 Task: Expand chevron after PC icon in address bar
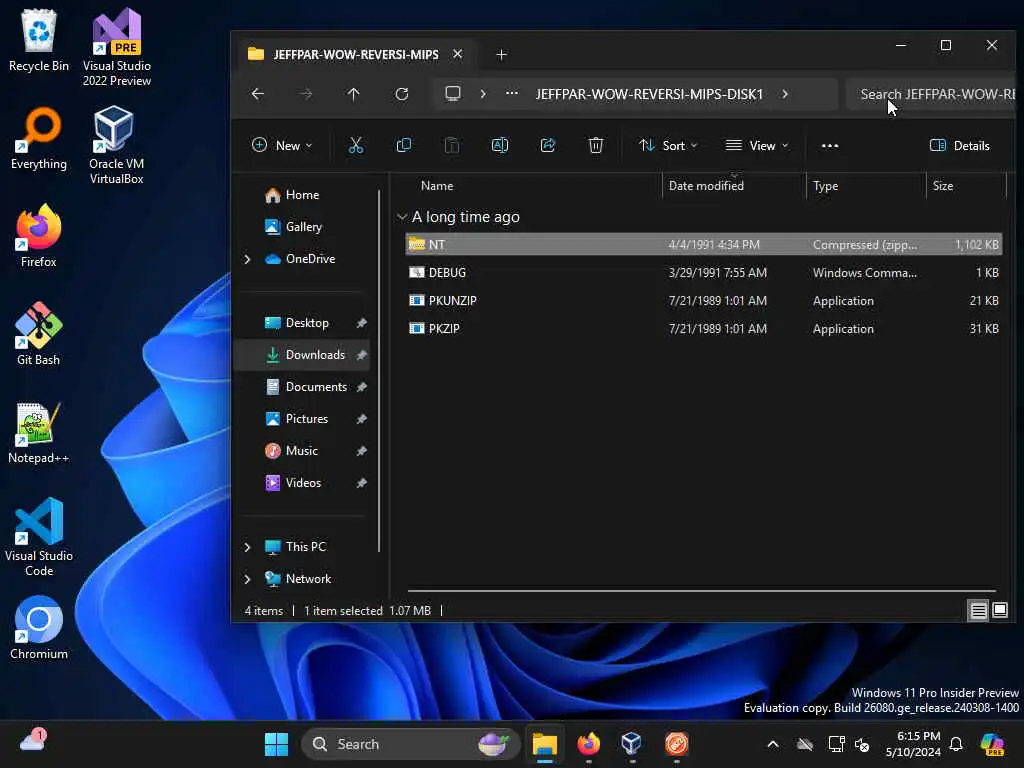pyautogui.click(x=483, y=94)
